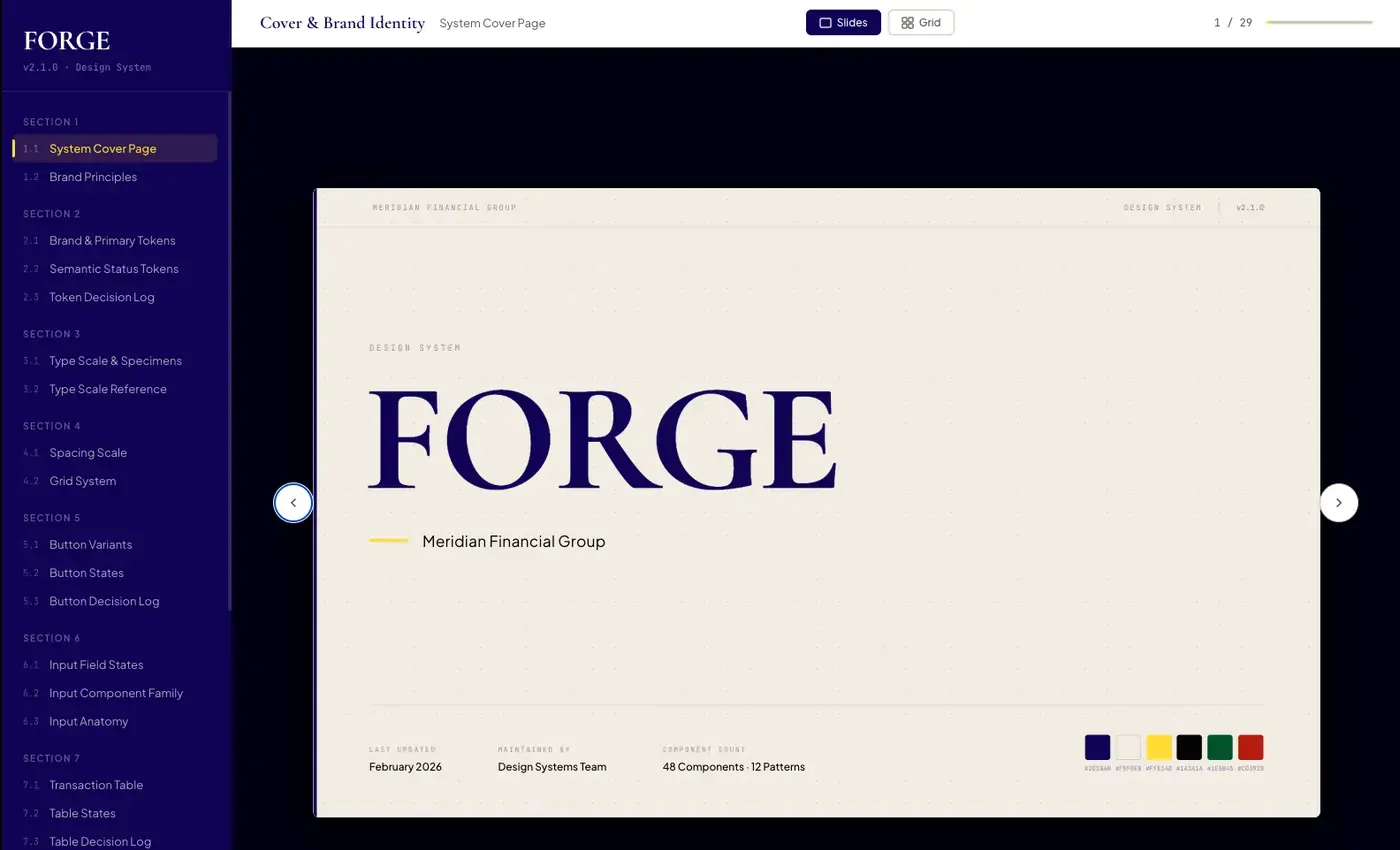Click the green color swatch
The height and width of the screenshot is (850, 1400).
click(1219, 747)
